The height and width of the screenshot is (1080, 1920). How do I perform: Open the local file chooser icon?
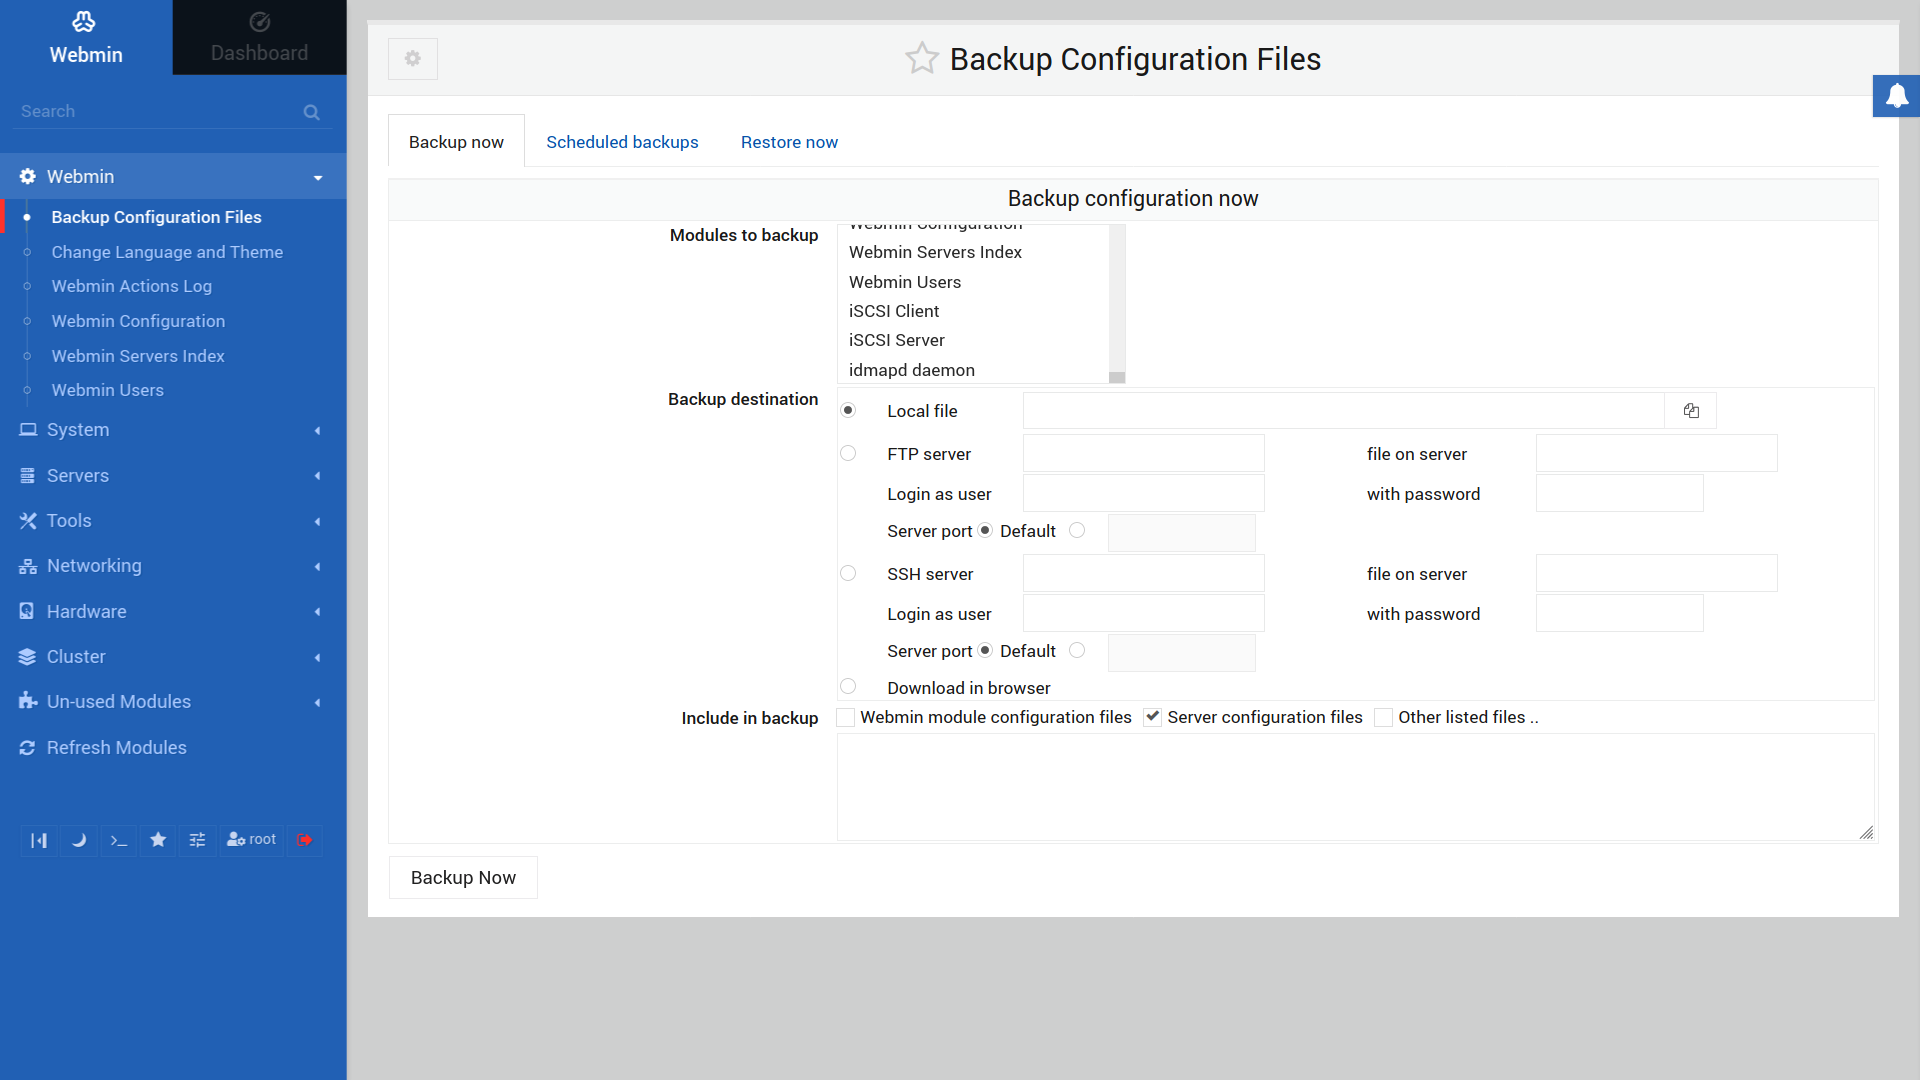pos(1690,411)
